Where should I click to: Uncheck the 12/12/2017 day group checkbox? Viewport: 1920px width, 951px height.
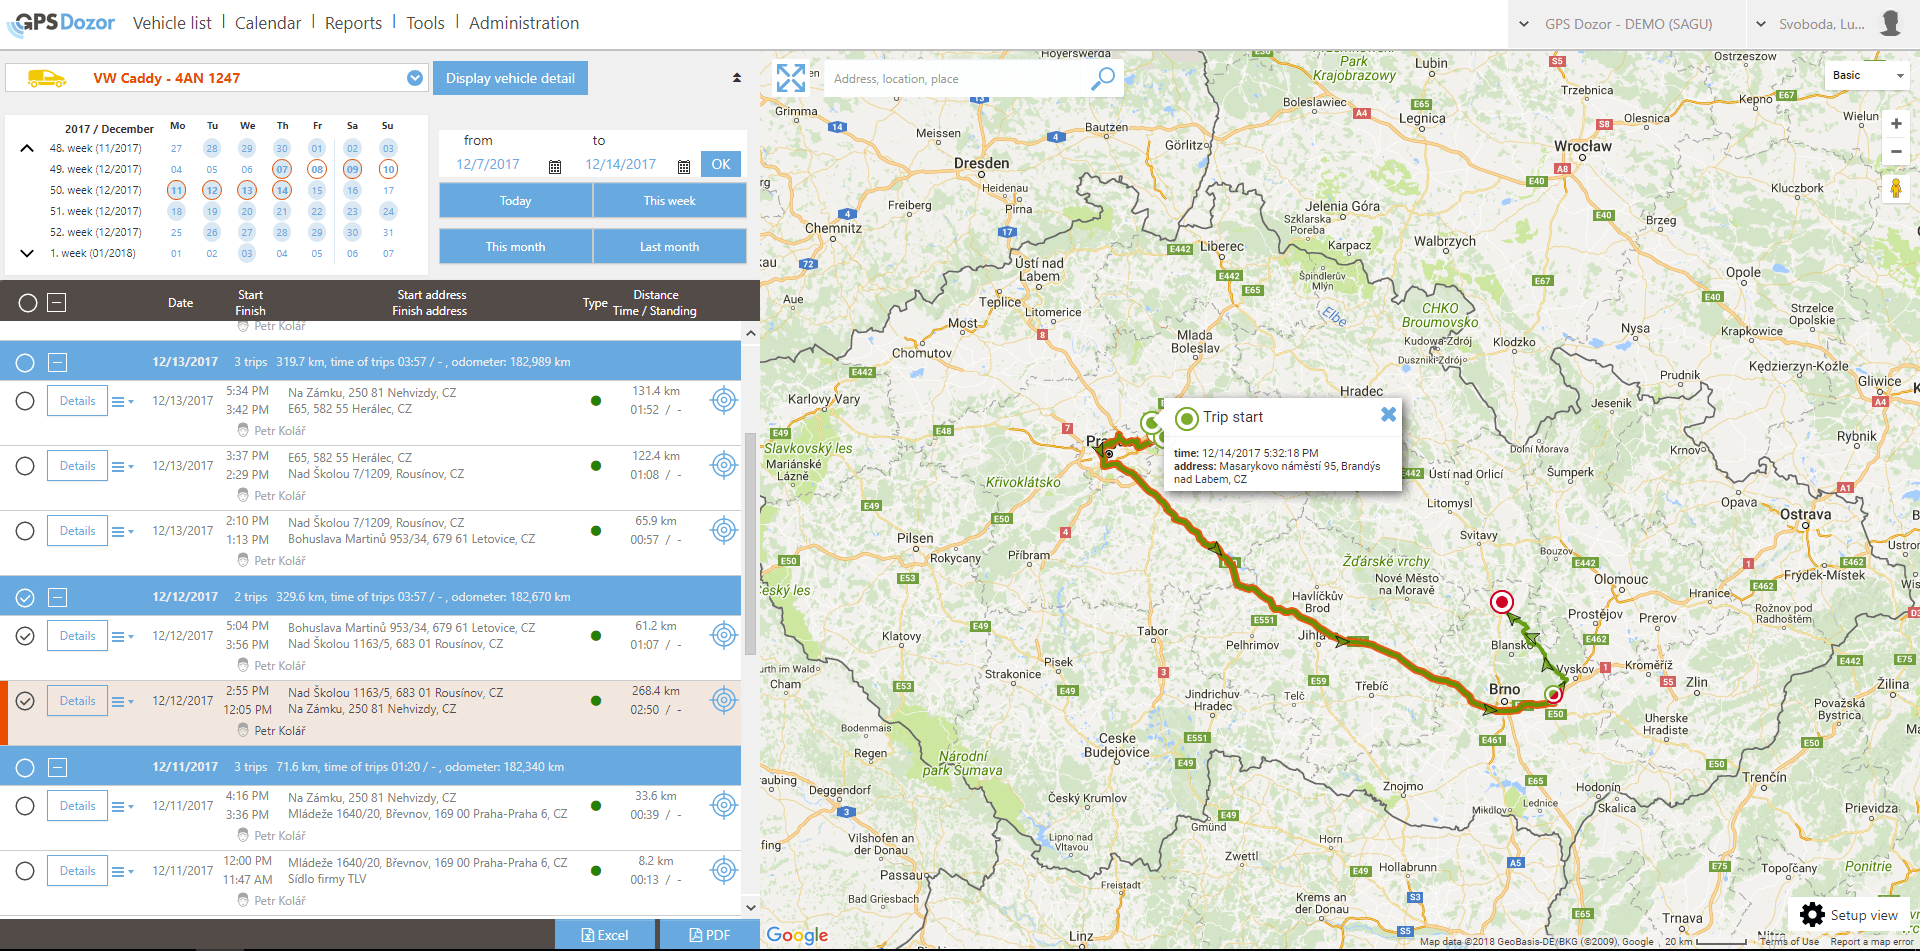coord(25,598)
